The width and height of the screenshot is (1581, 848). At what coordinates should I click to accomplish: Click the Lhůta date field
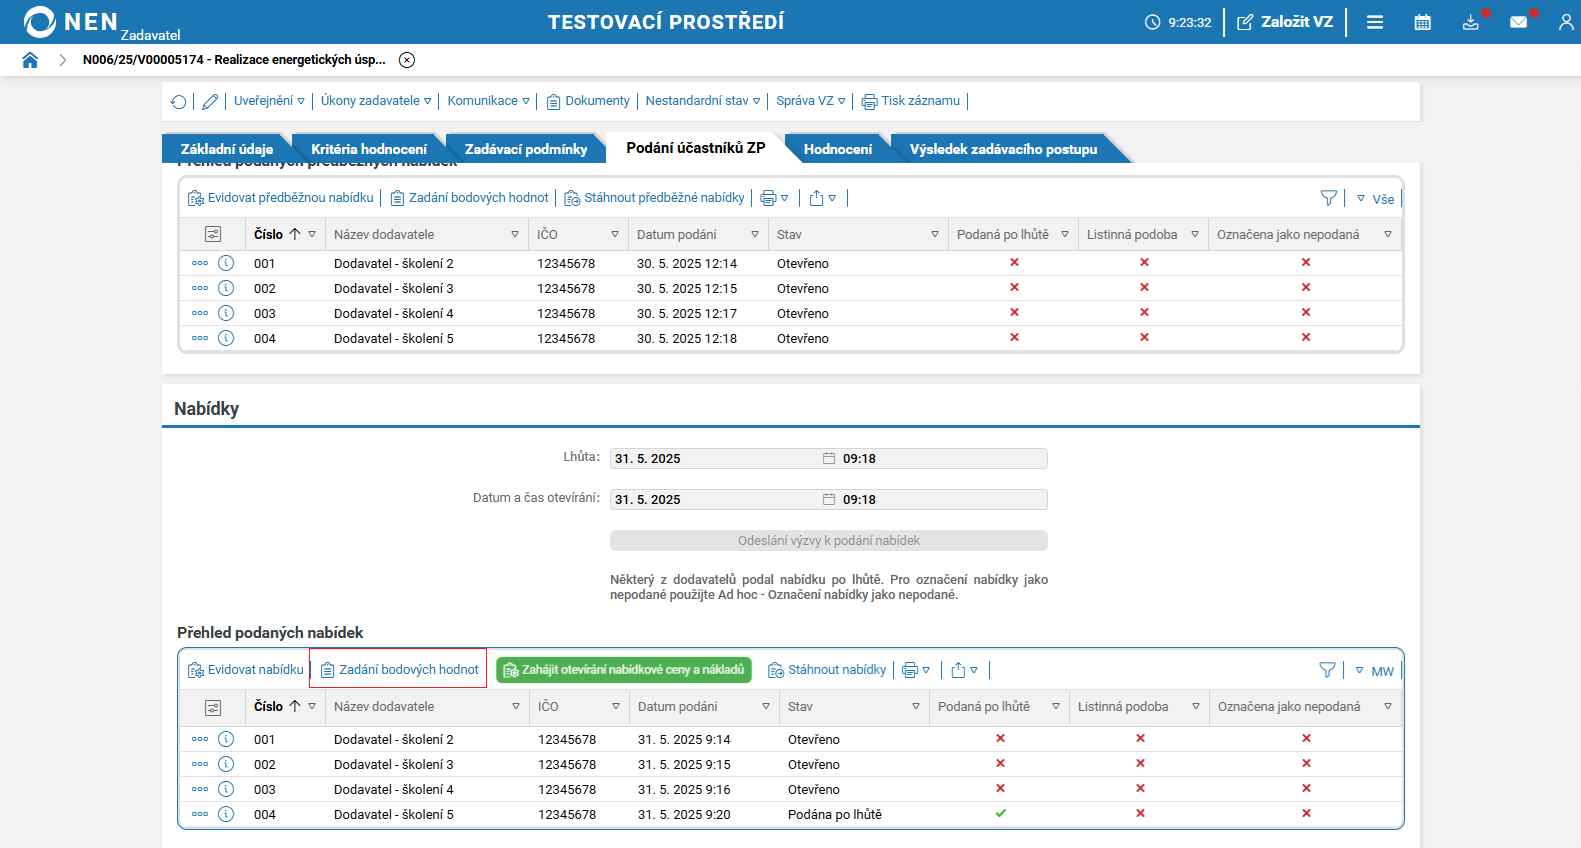(715, 459)
